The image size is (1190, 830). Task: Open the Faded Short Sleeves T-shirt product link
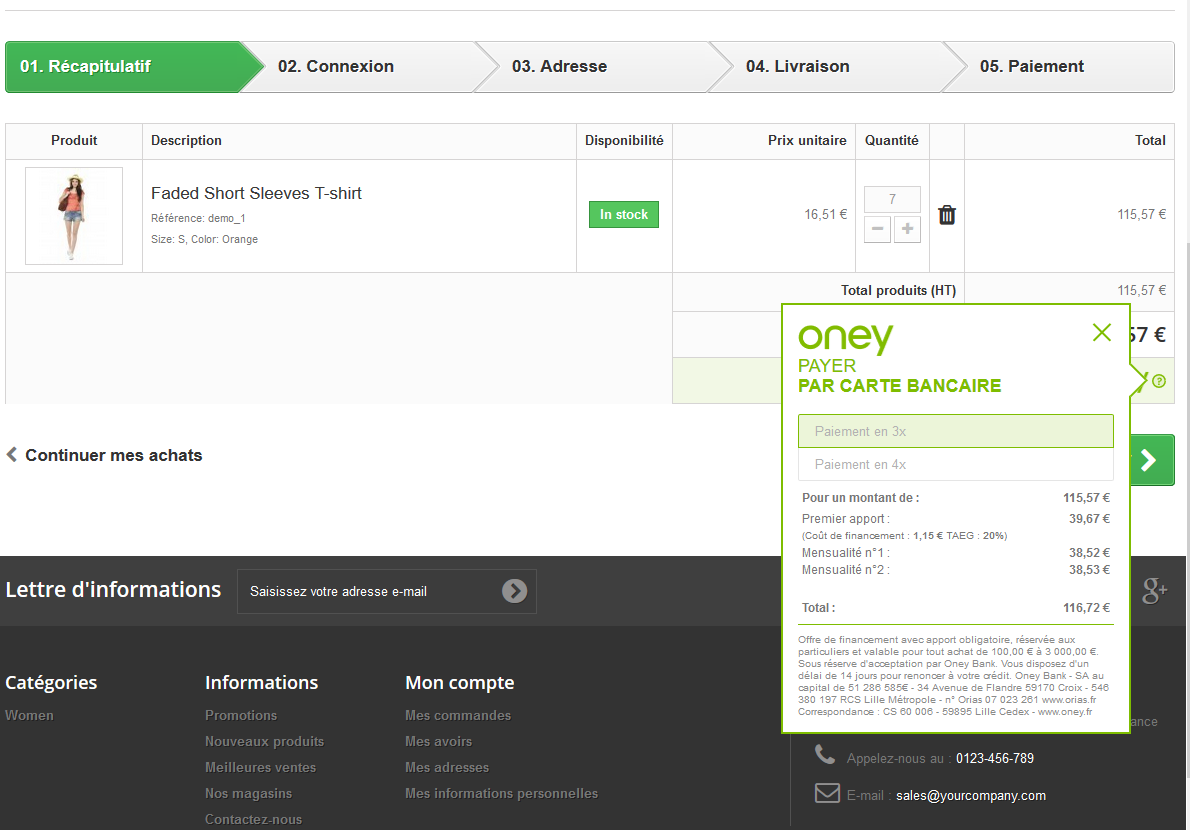coord(257,193)
